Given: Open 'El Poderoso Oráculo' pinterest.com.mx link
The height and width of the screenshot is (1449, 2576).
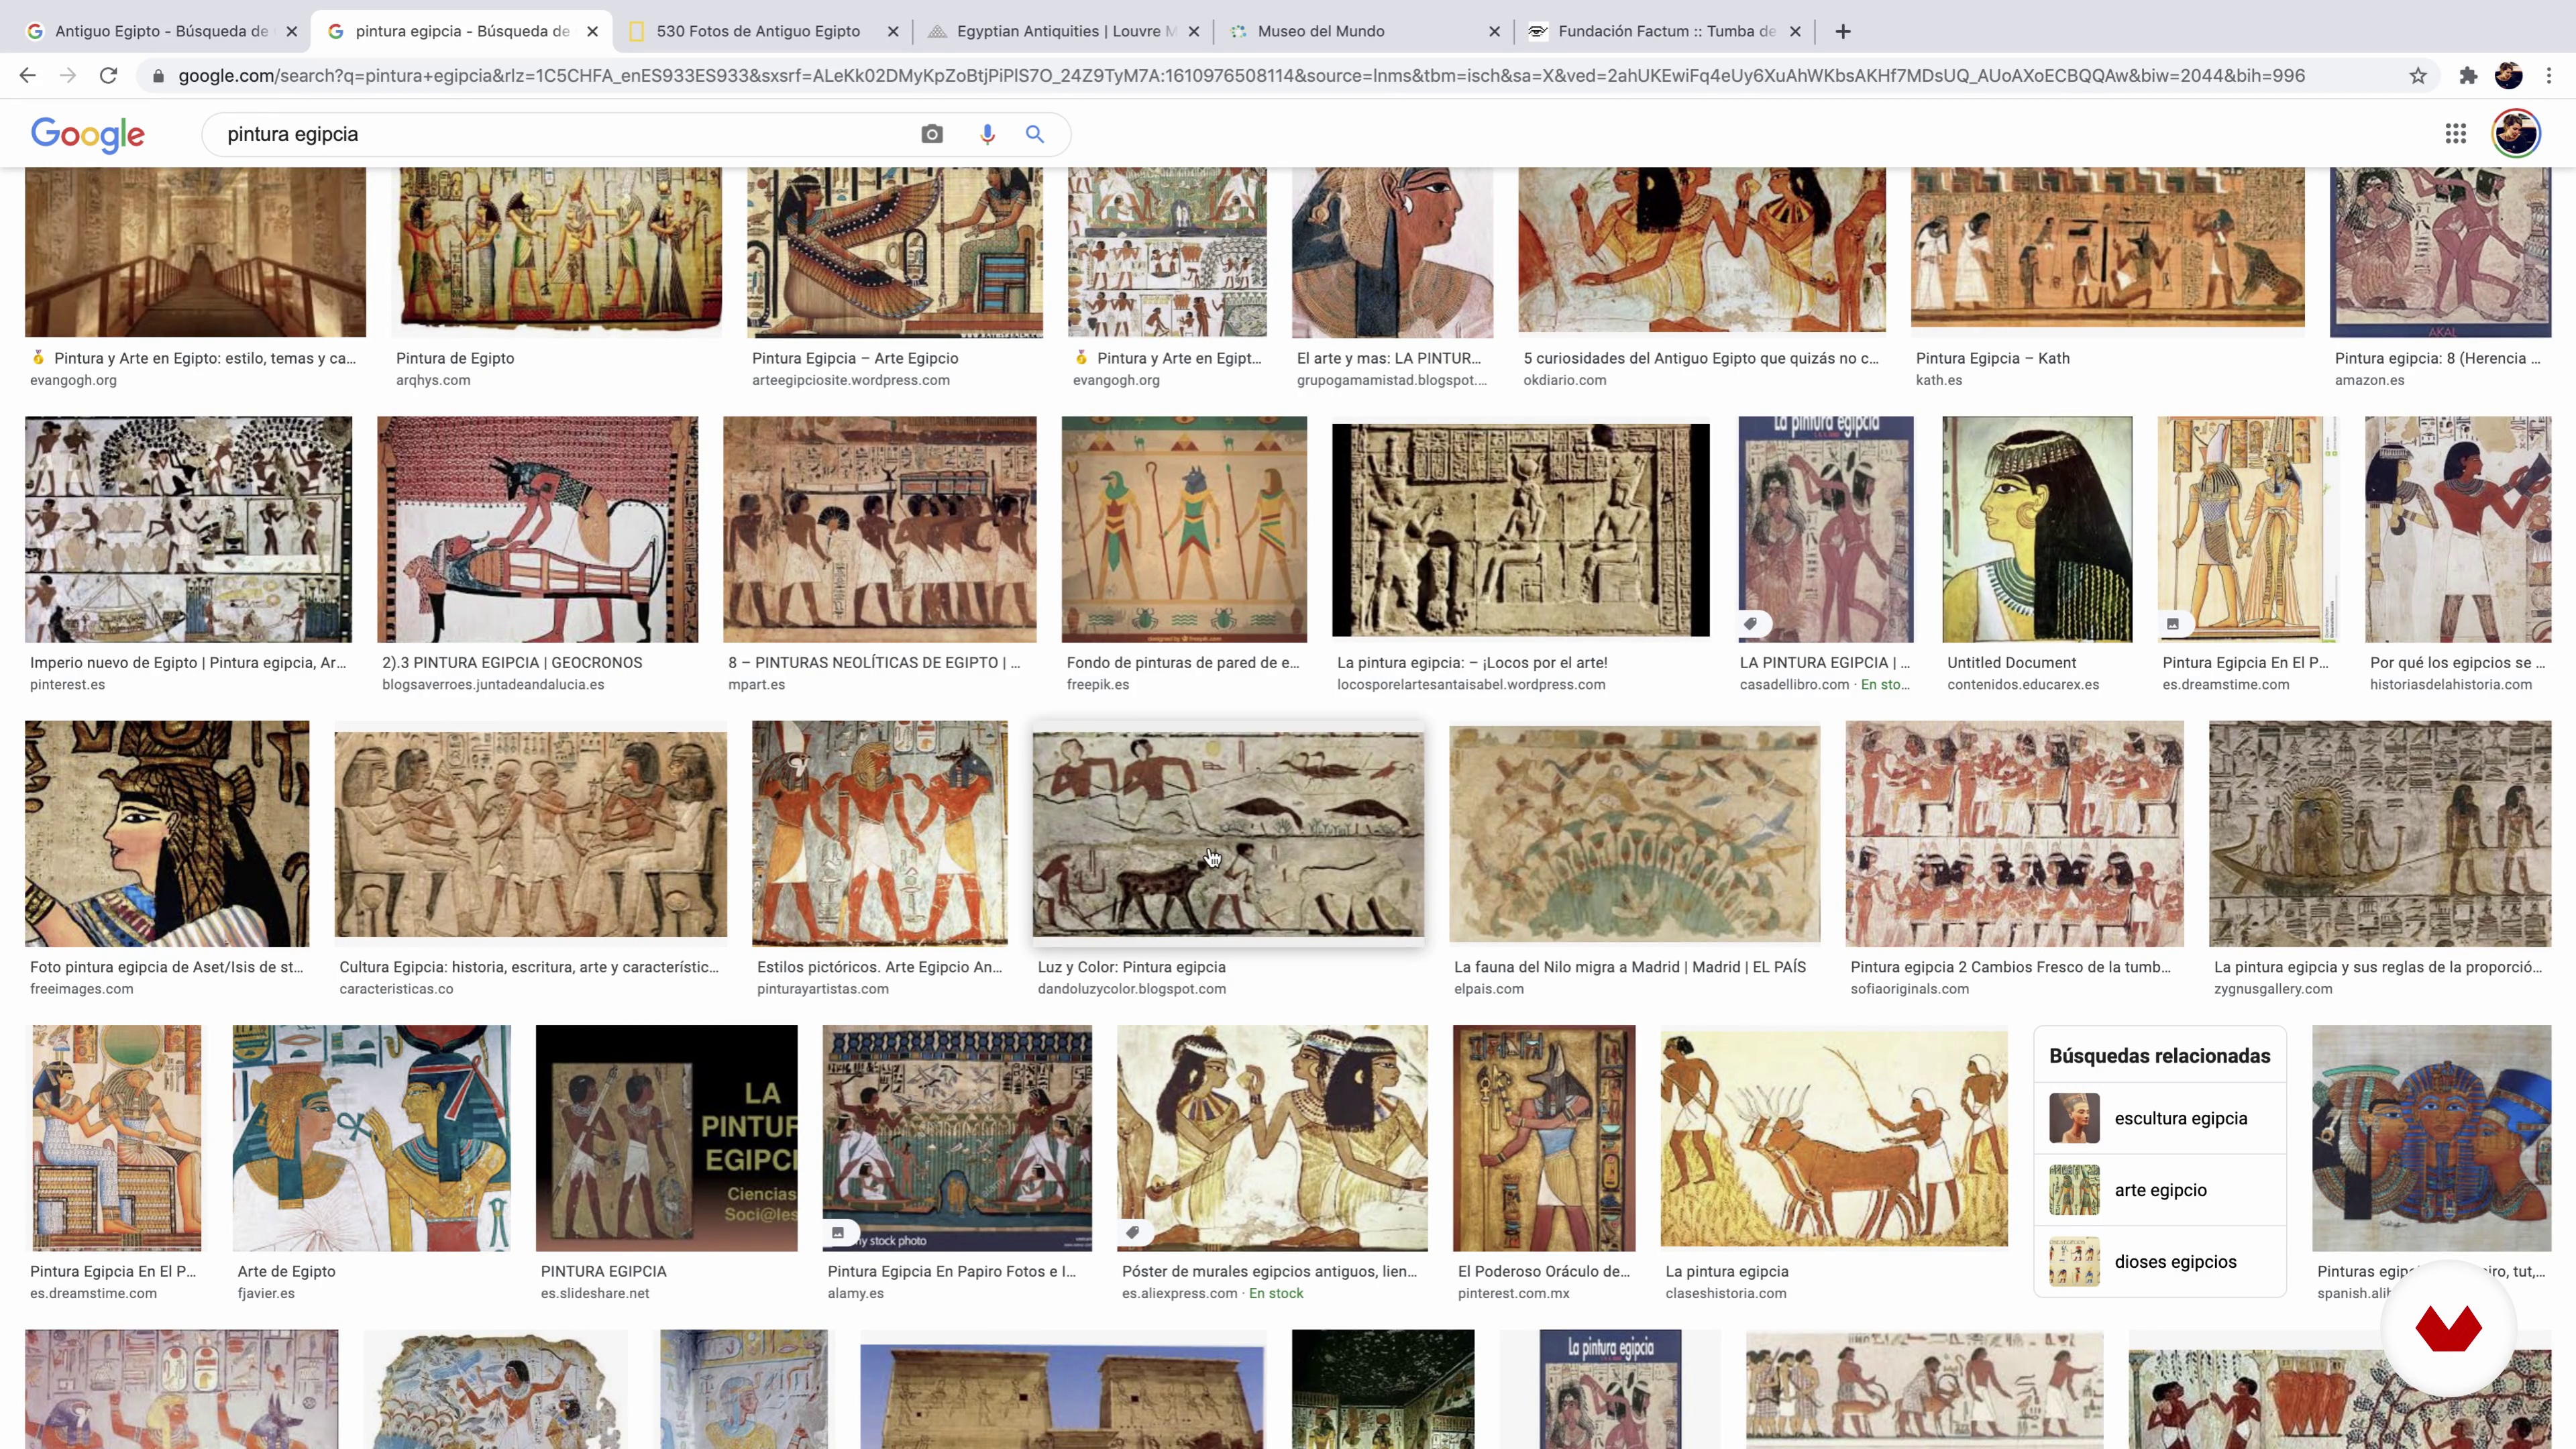Looking at the screenshot, I should (x=1543, y=1271).
